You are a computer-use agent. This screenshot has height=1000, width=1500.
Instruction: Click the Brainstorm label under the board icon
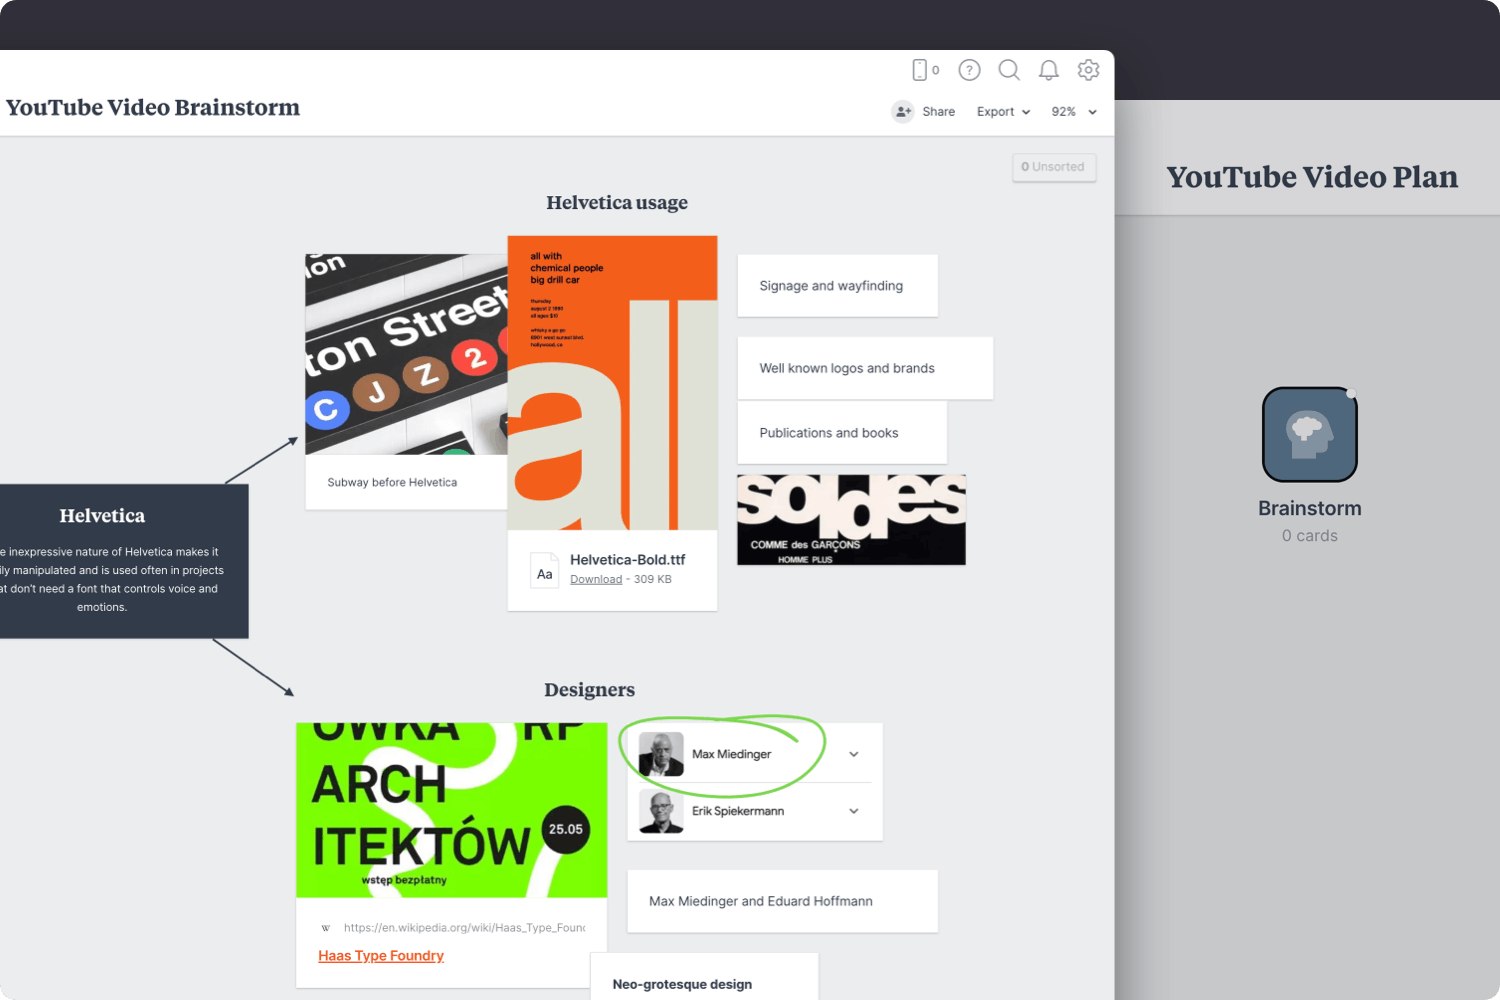click(x=1310, y=508)
